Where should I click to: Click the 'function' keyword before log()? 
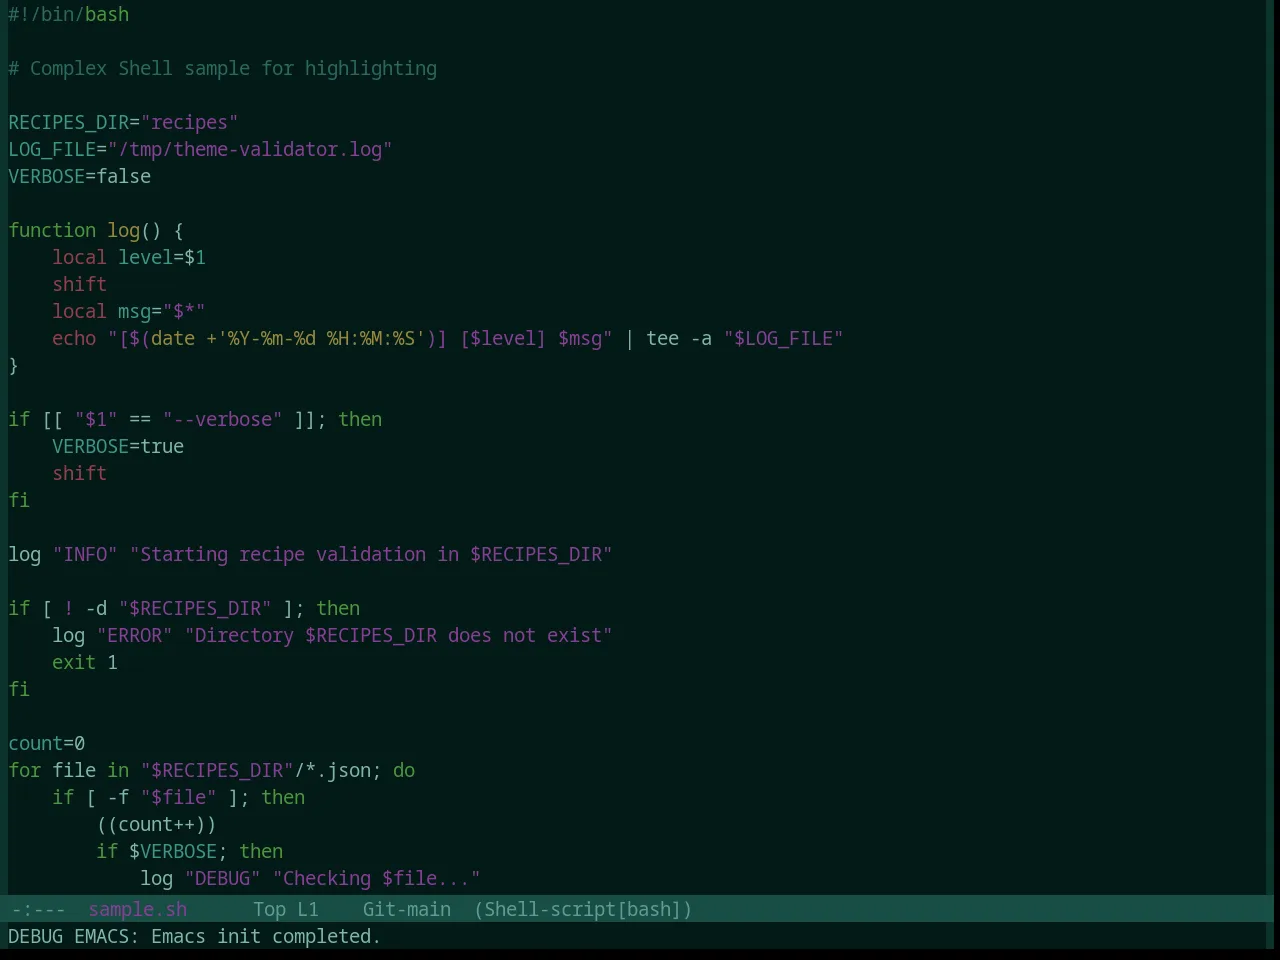[52, 230]
